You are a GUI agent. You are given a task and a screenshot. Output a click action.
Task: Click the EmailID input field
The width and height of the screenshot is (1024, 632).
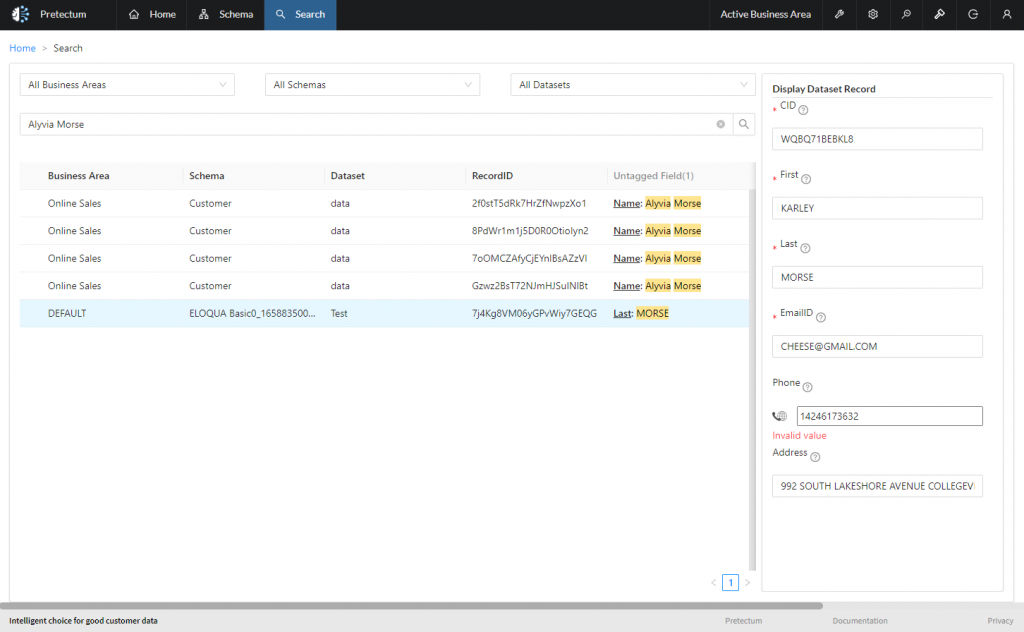coord(877,347)
